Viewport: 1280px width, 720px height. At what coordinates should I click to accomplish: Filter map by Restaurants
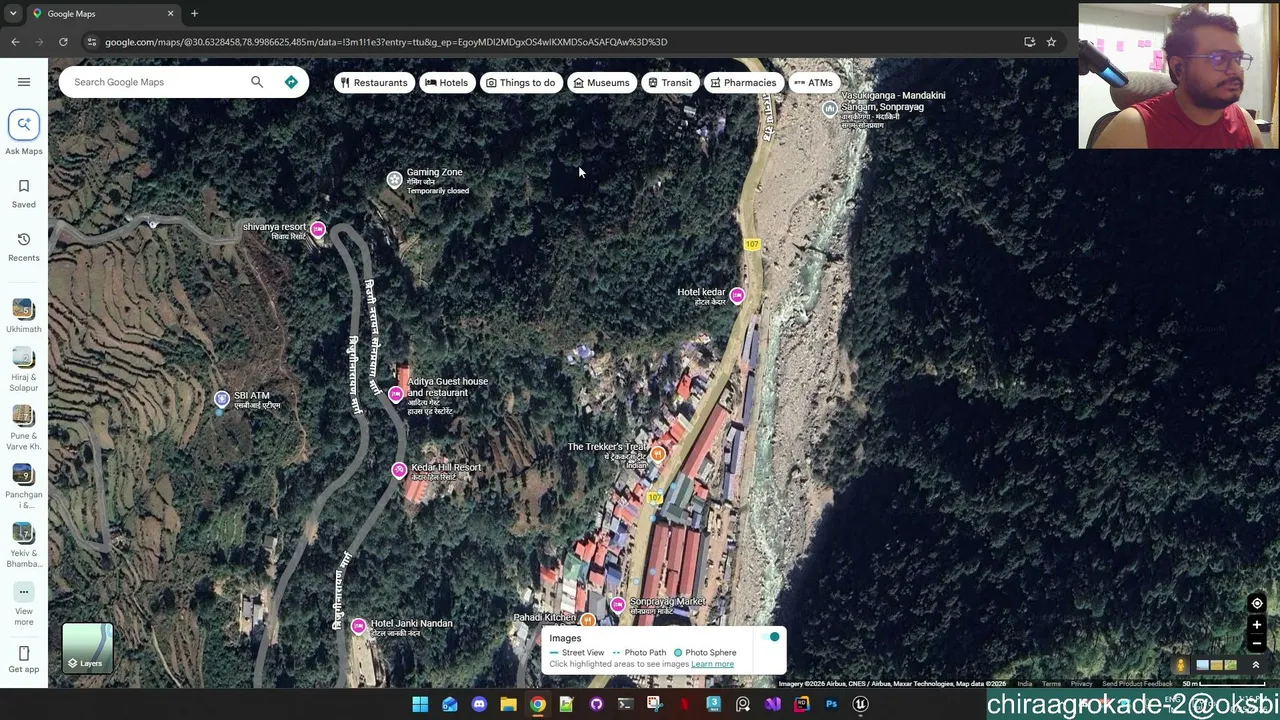click(374, 83)
